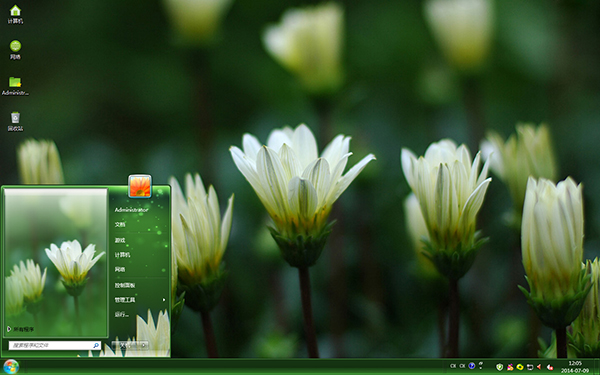600x375 pixels.
Task: Click the 关机 (Shut down) button
Action: click(126, 345)
